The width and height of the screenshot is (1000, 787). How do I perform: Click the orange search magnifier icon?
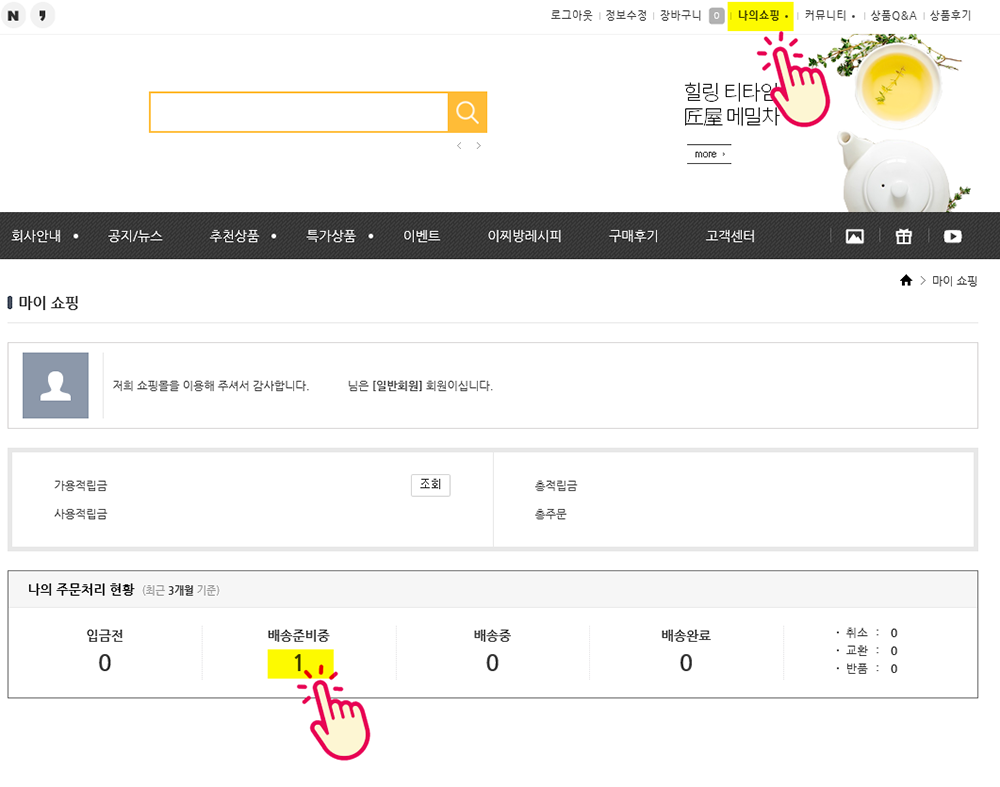pyautogui.click(x=467, y=112)
